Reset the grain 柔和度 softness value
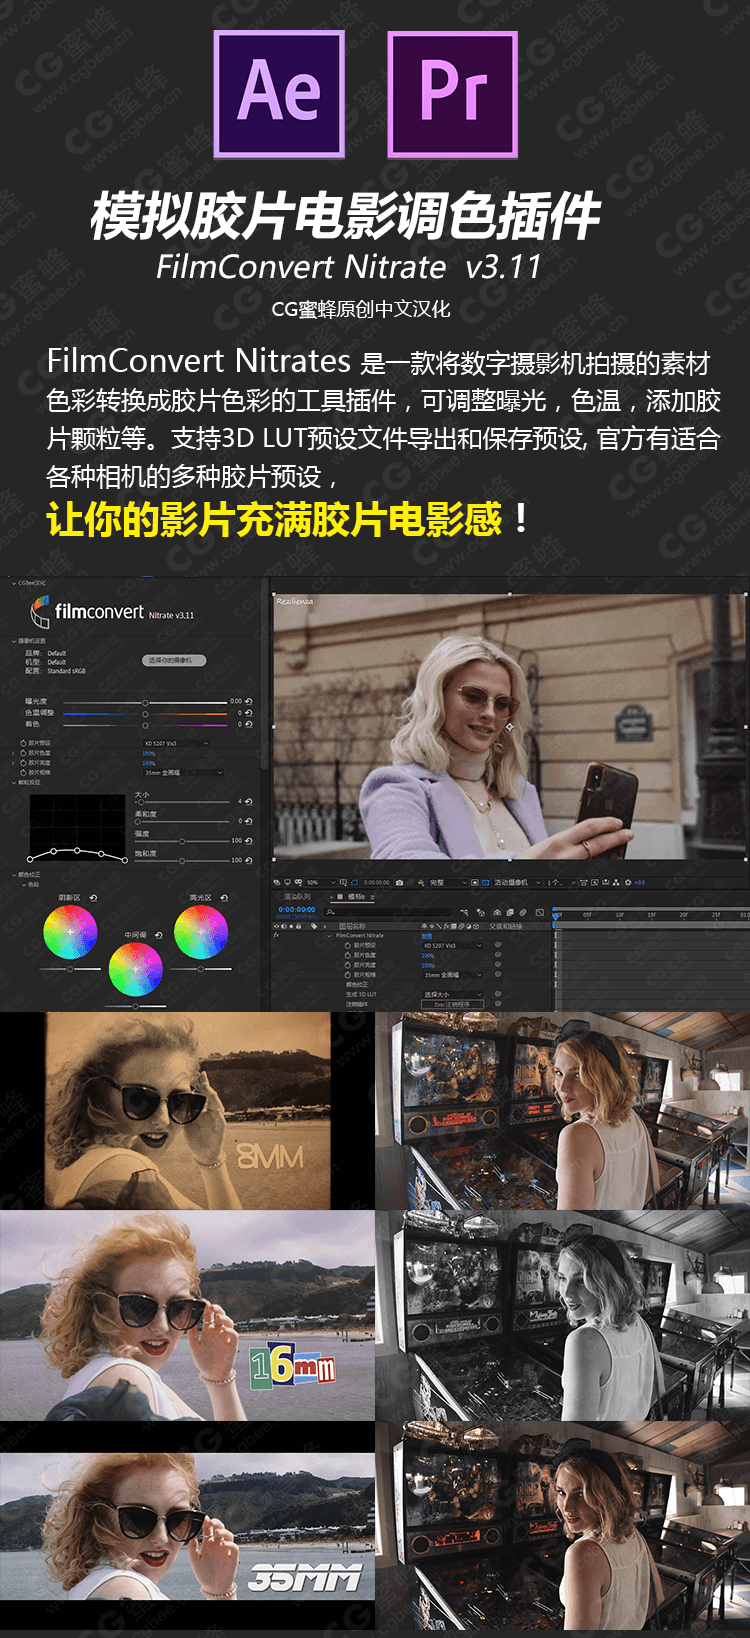This screenshot has height=1638, width=750. point(248,821)
